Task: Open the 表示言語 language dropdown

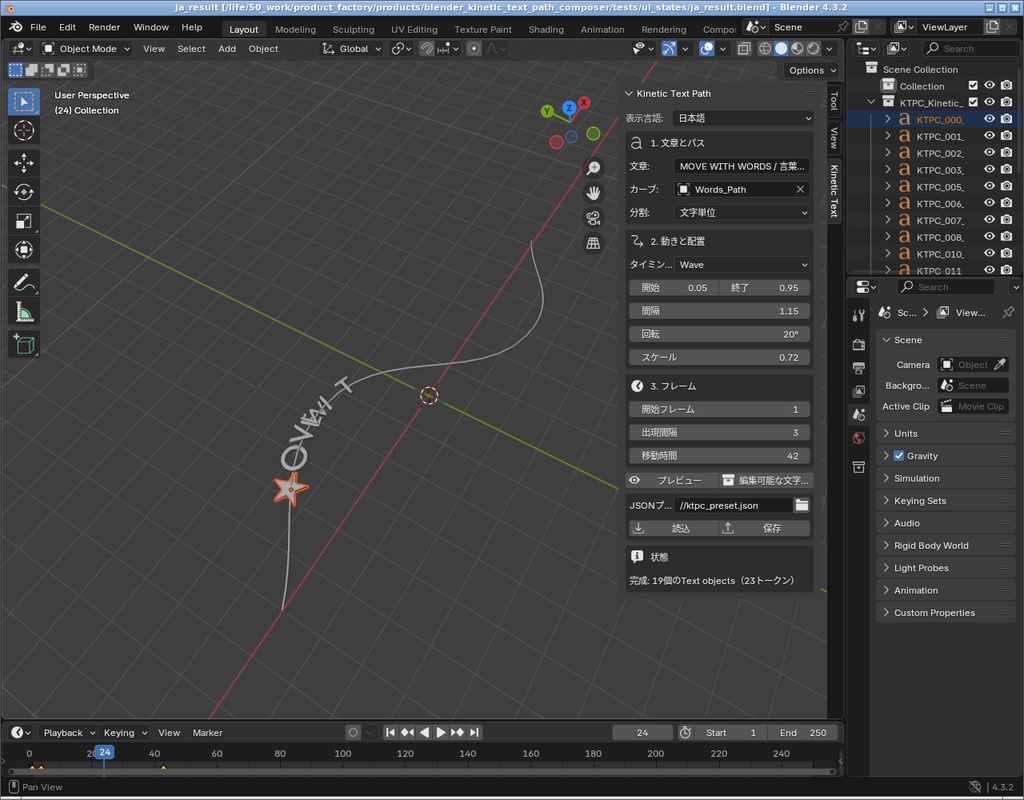Action: coord(743,118)
